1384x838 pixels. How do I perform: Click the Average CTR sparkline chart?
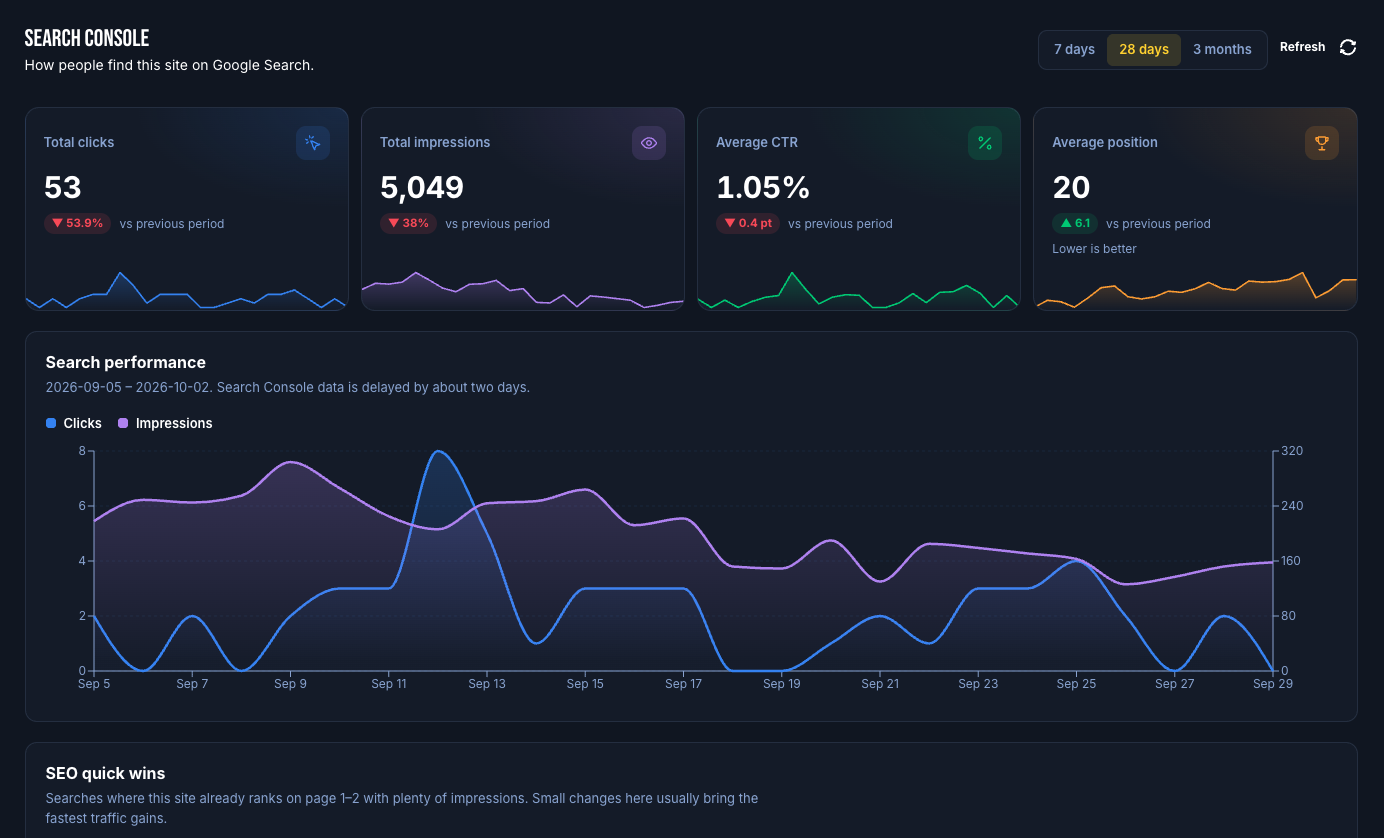(858, 289)
